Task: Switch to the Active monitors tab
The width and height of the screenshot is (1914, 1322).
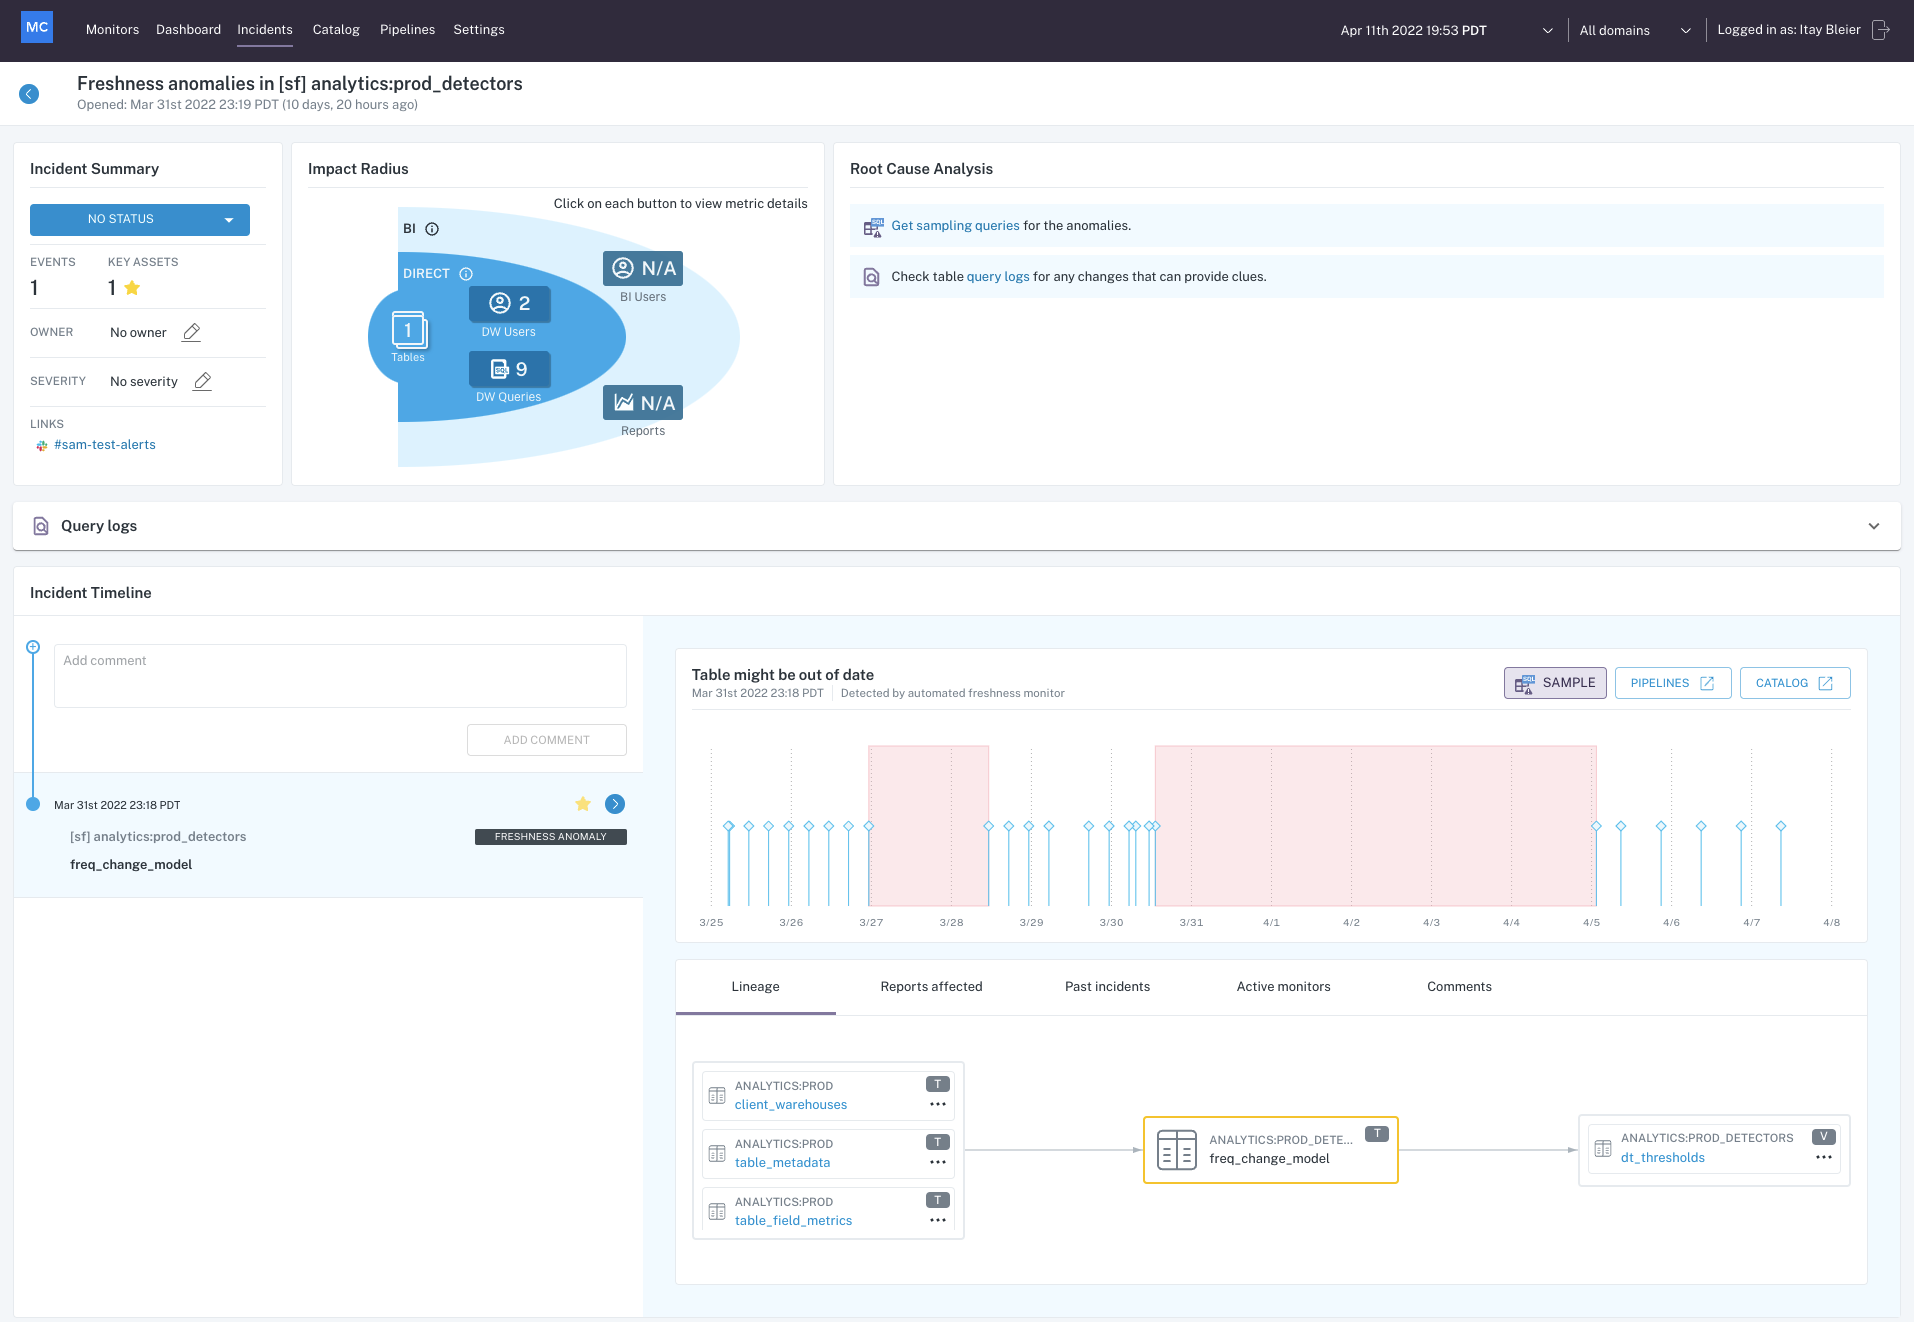Action: (x=1284, y=987)
